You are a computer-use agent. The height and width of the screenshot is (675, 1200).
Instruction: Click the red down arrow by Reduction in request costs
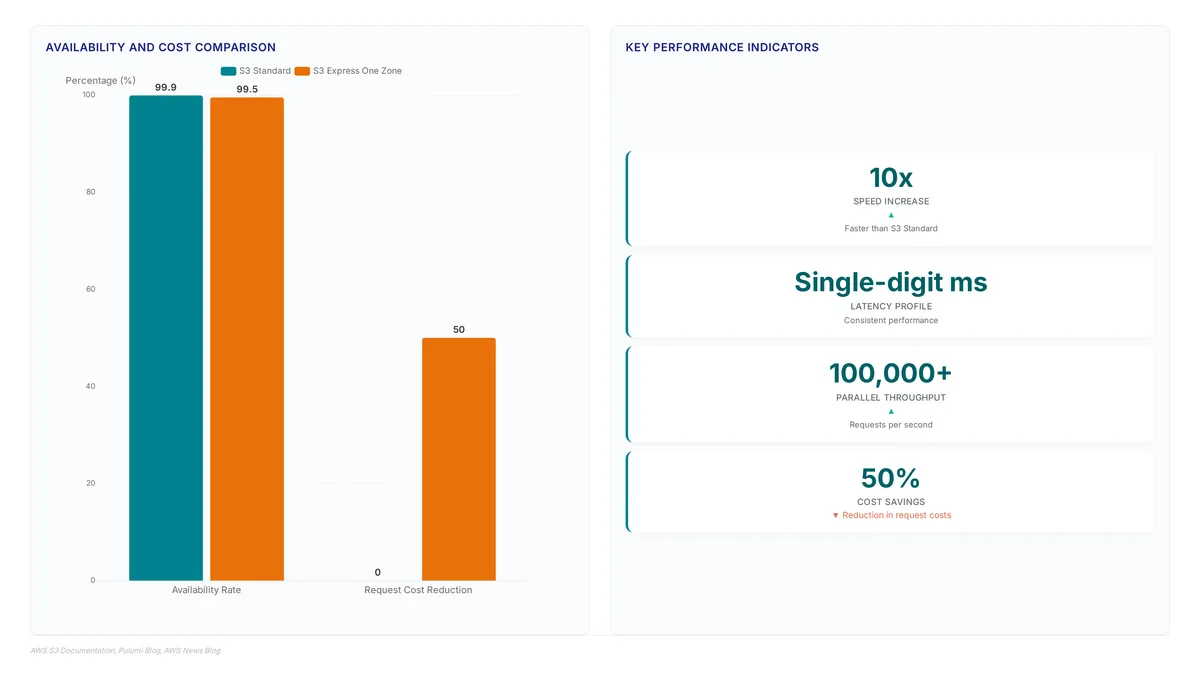[835, 515]
